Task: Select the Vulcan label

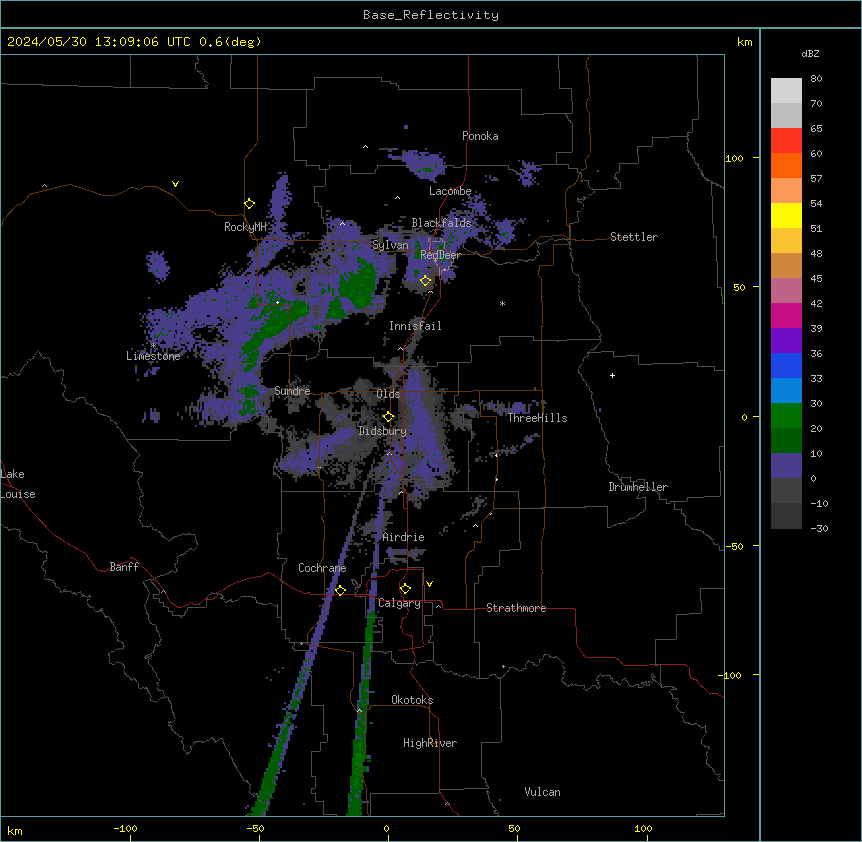Action: tap(543, 792)
